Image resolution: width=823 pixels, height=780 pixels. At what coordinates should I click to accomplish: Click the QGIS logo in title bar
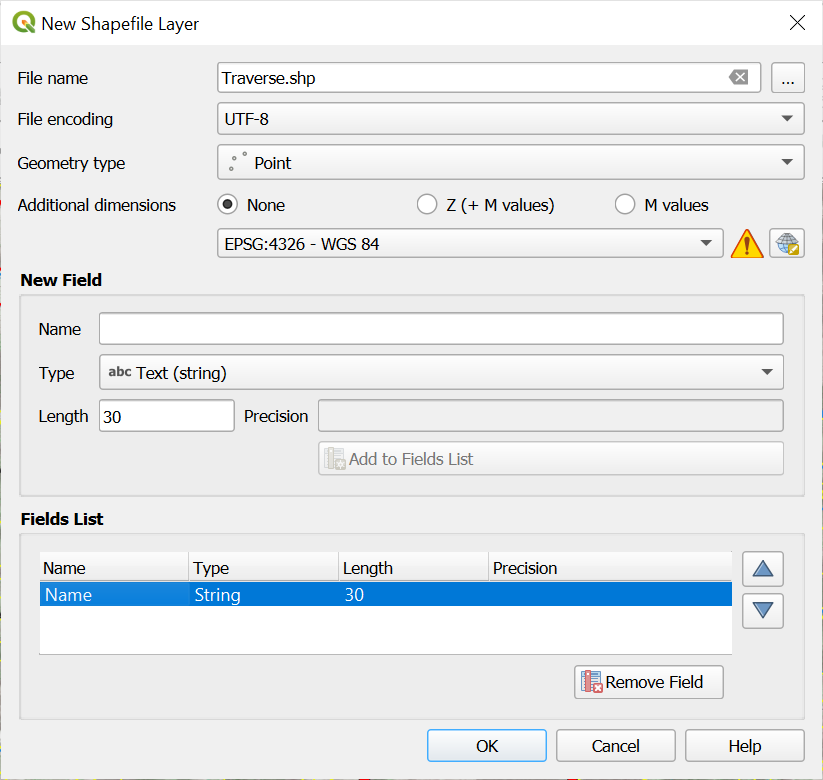coord(23,23)
